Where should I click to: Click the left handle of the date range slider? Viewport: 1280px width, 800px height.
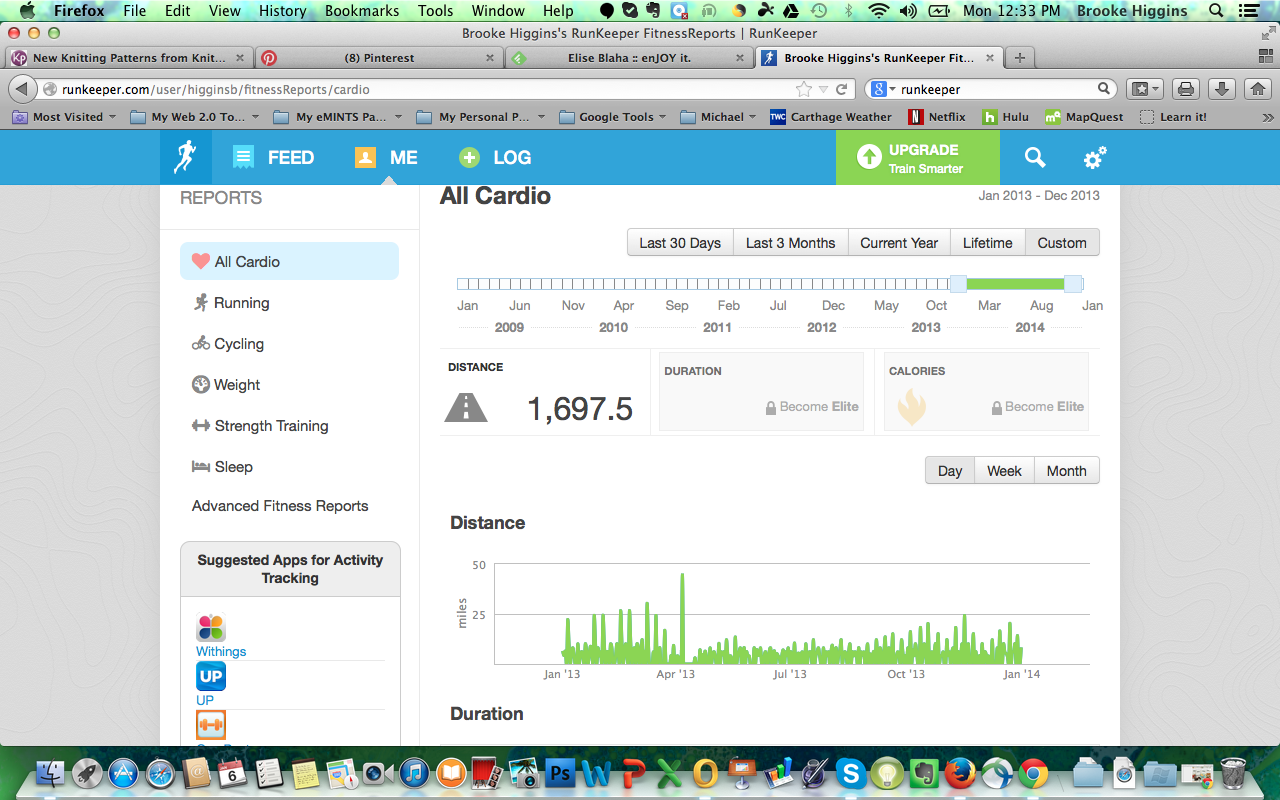click(958, 284)
